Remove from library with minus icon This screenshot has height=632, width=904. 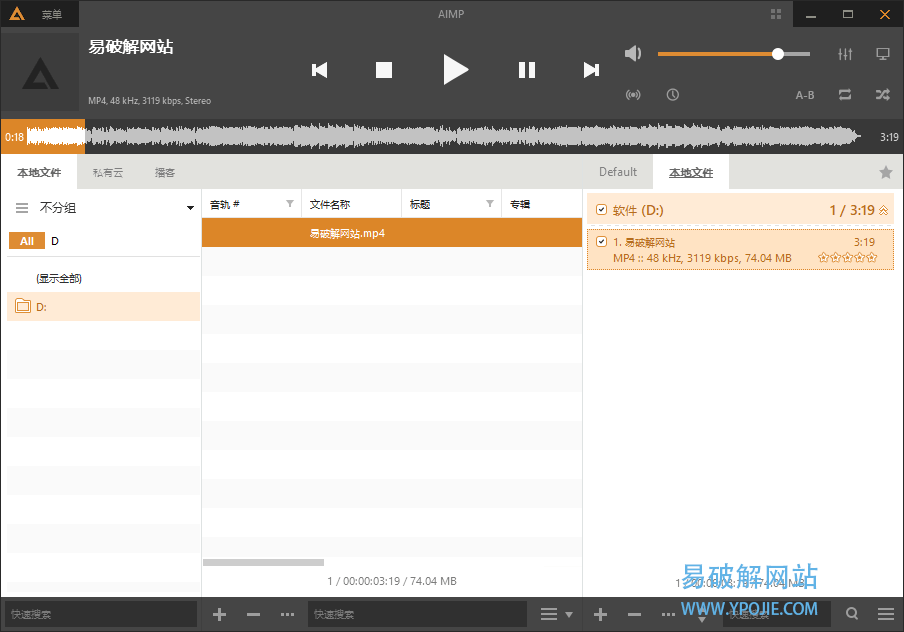coord(253,614)
